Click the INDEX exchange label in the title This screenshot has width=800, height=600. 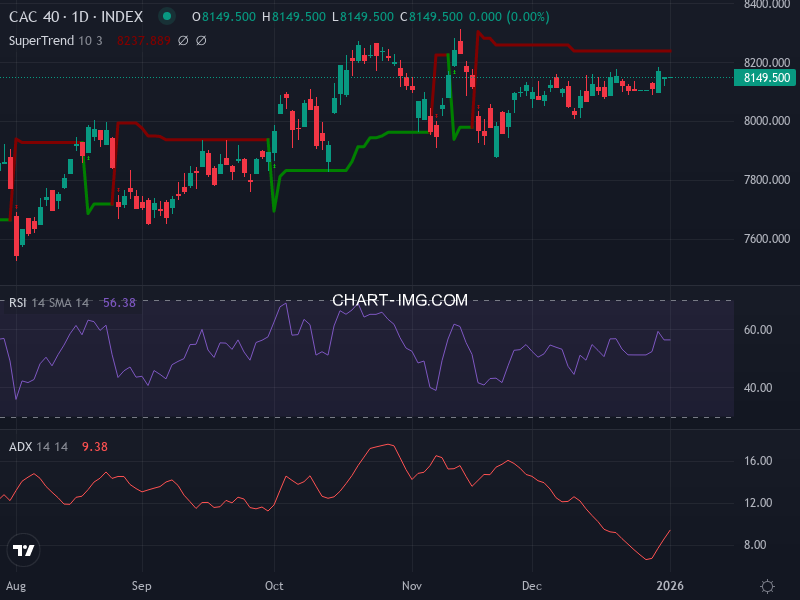124,17
